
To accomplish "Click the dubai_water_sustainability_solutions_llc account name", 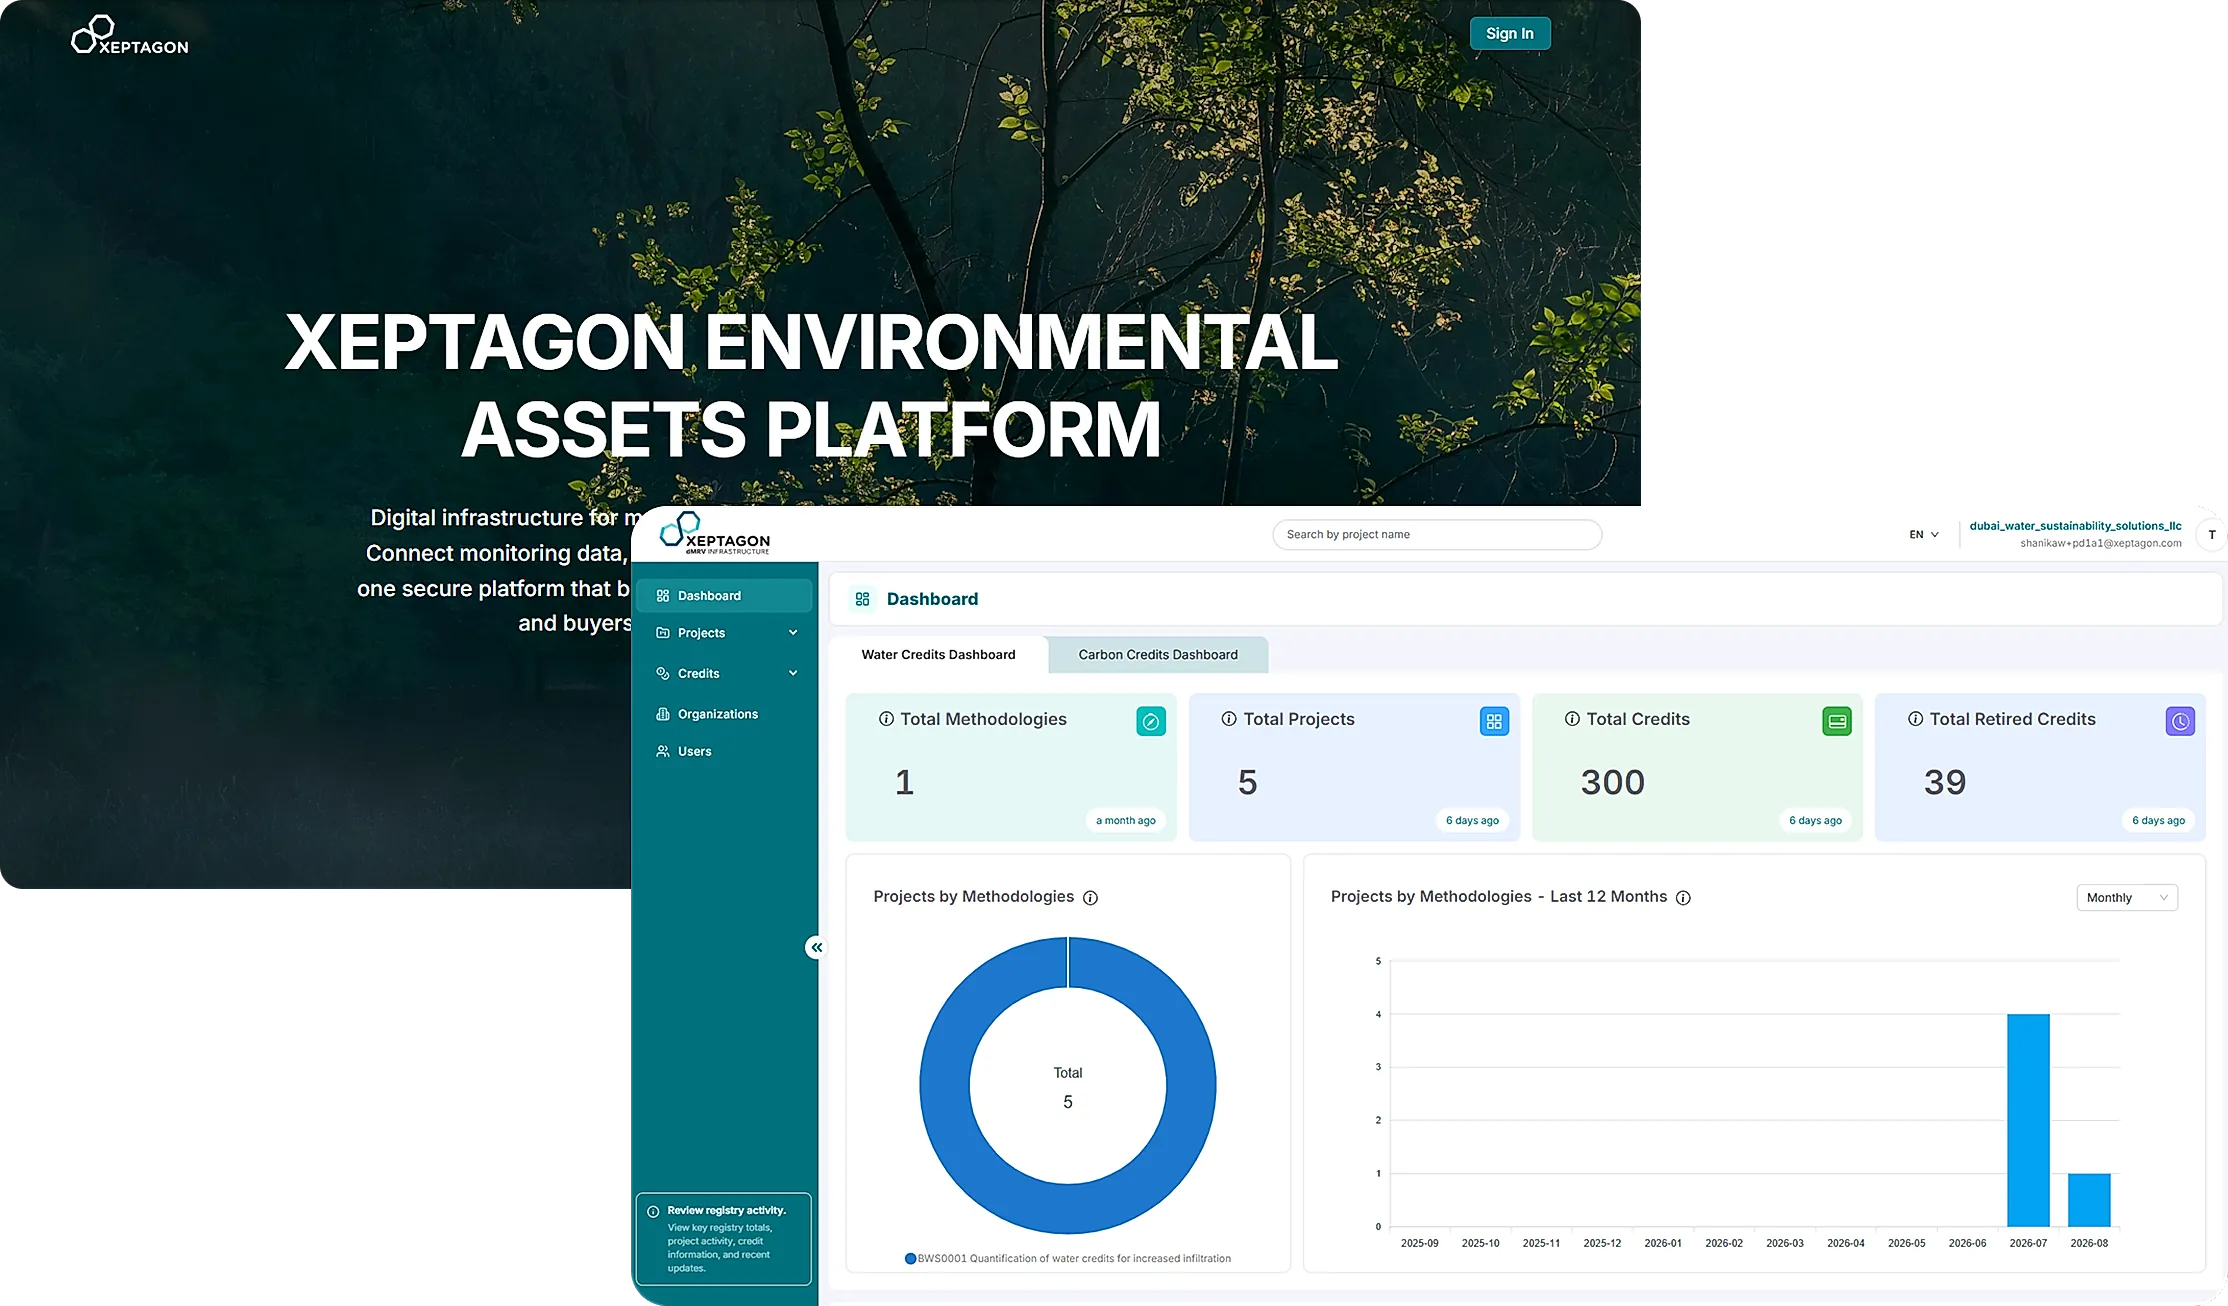I will click(2076, 526).
